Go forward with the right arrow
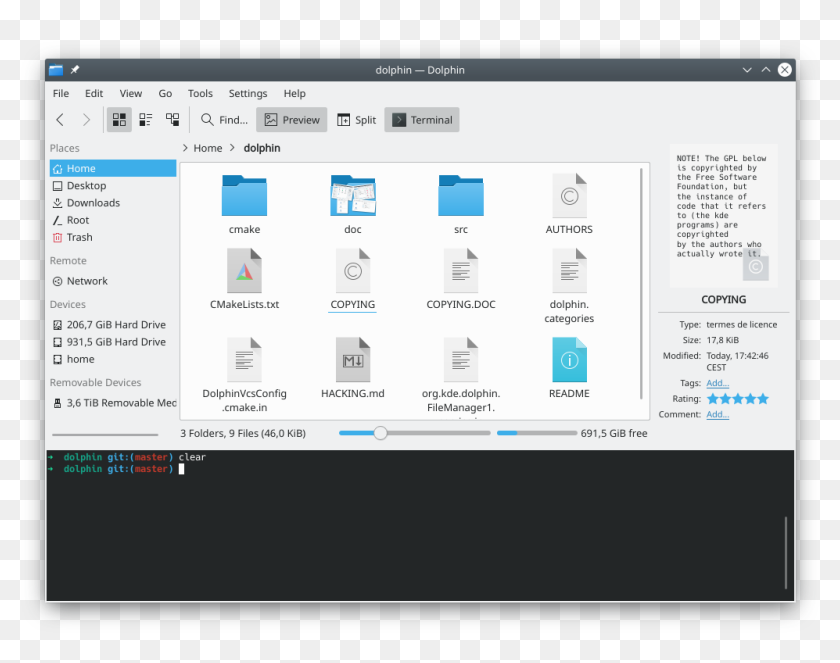 [86, 120]
